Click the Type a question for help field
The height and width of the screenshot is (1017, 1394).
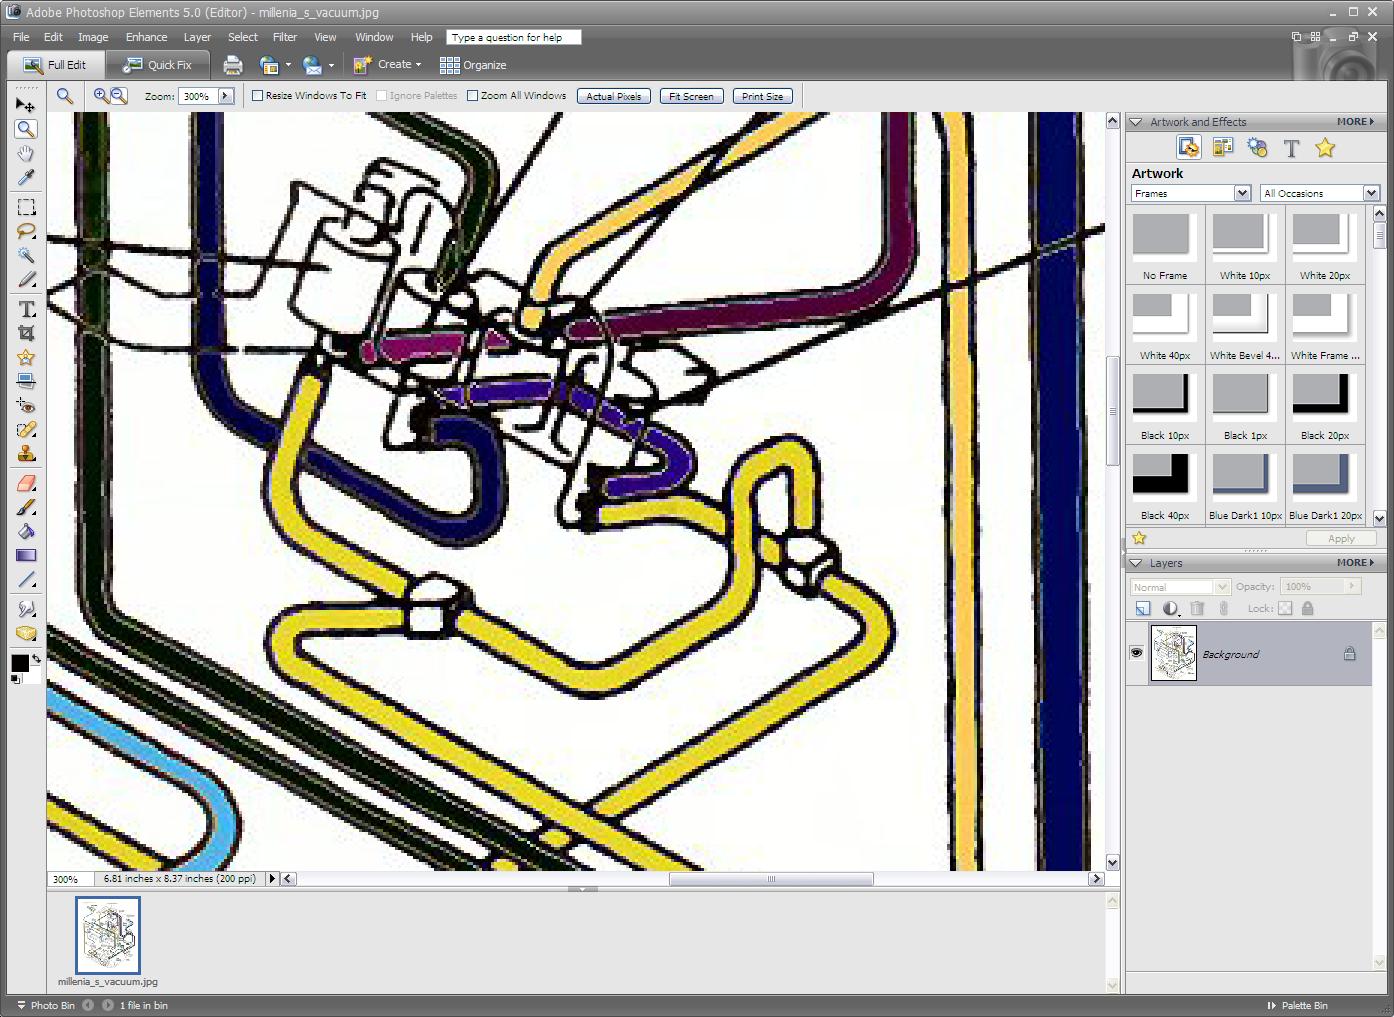(x=513, y=37)
